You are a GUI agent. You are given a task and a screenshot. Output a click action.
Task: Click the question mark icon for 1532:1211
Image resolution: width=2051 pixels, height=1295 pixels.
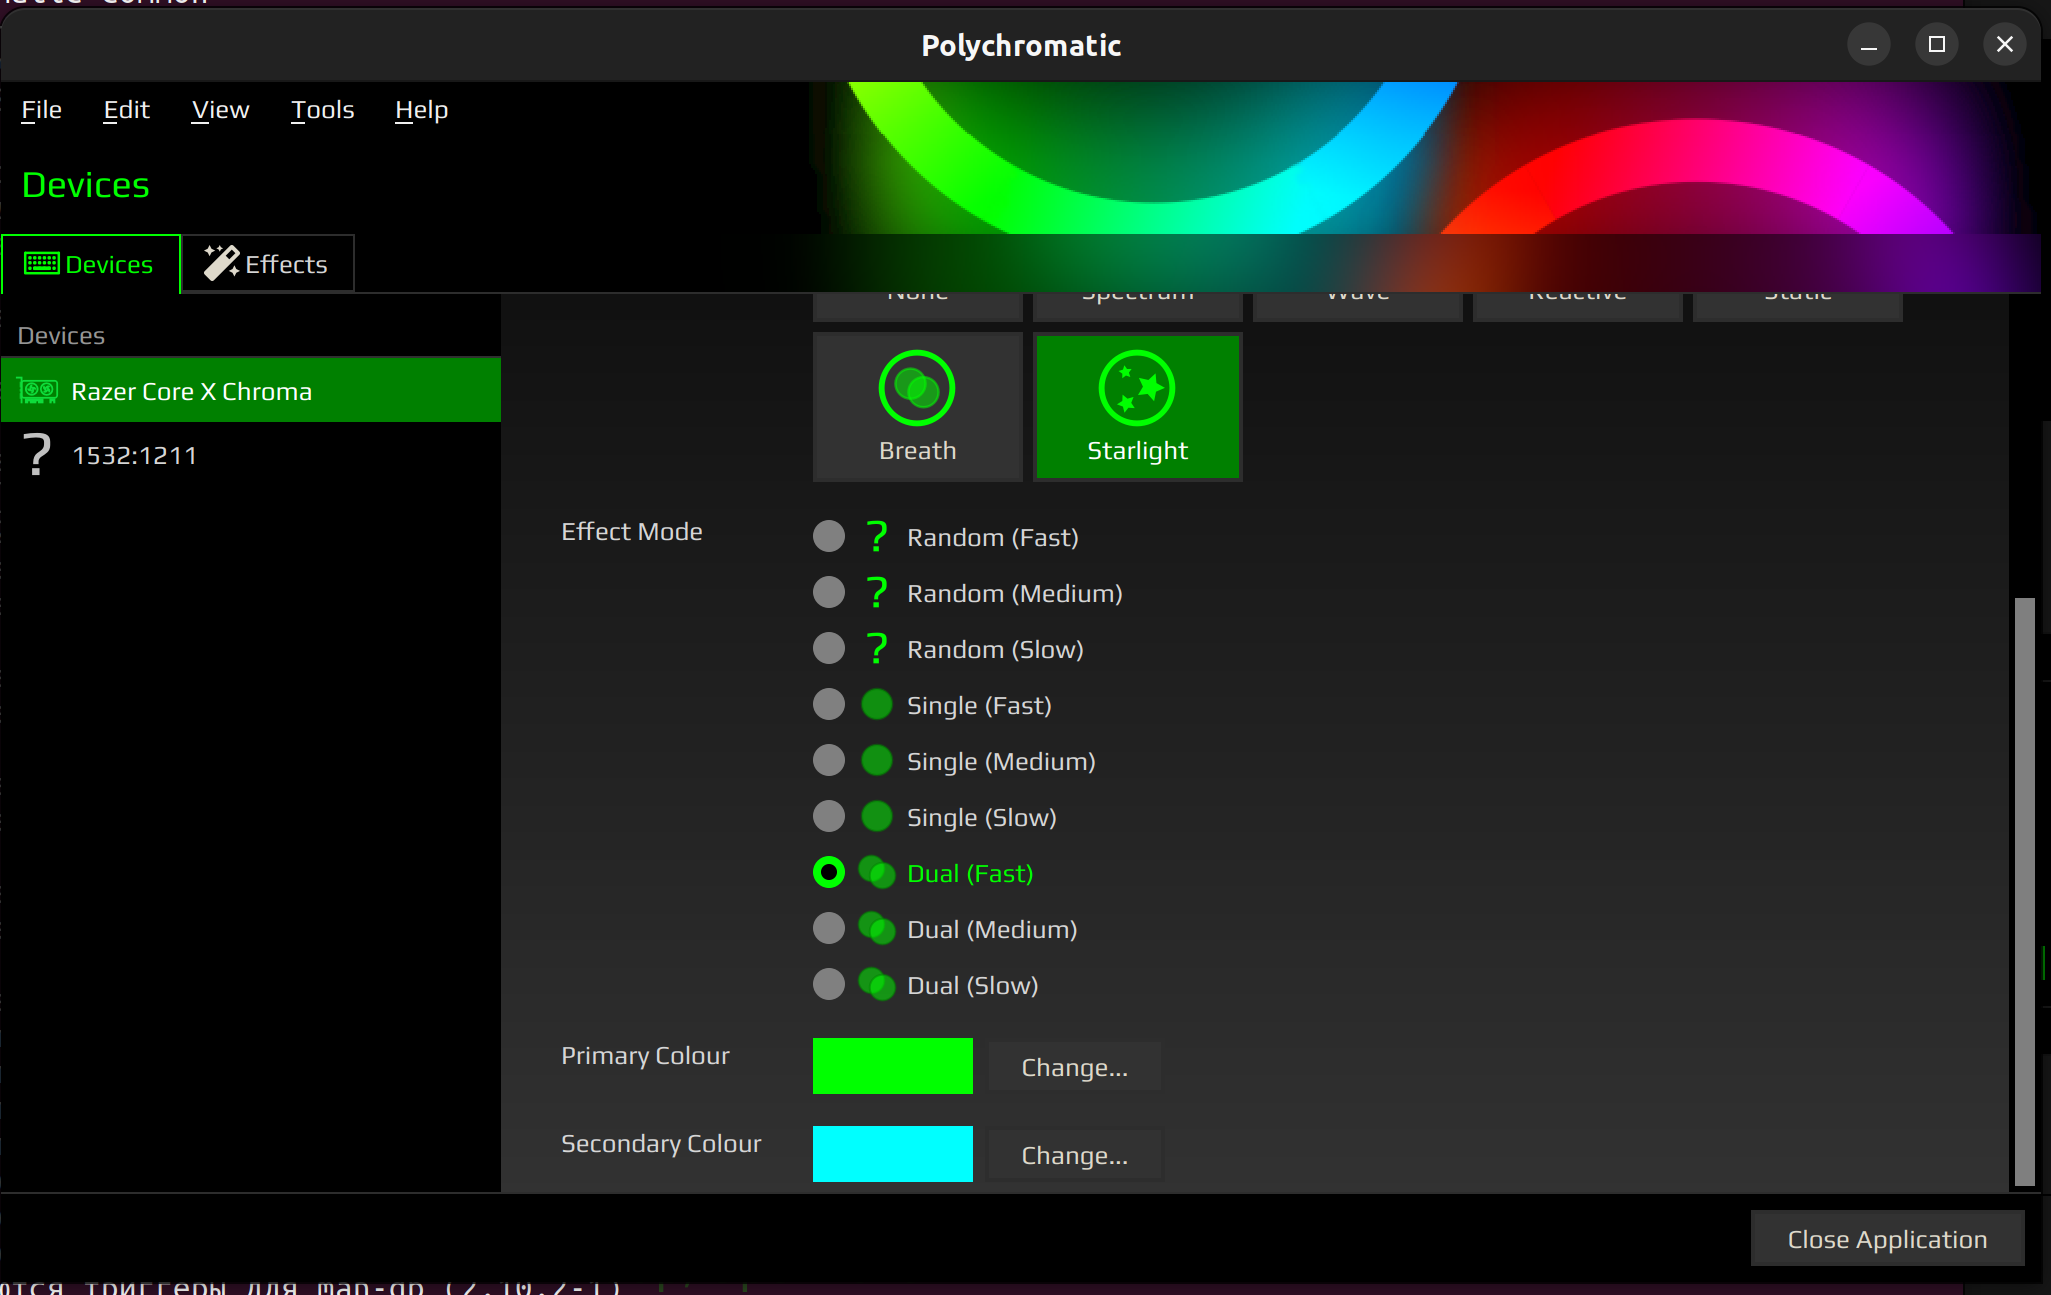37,454
